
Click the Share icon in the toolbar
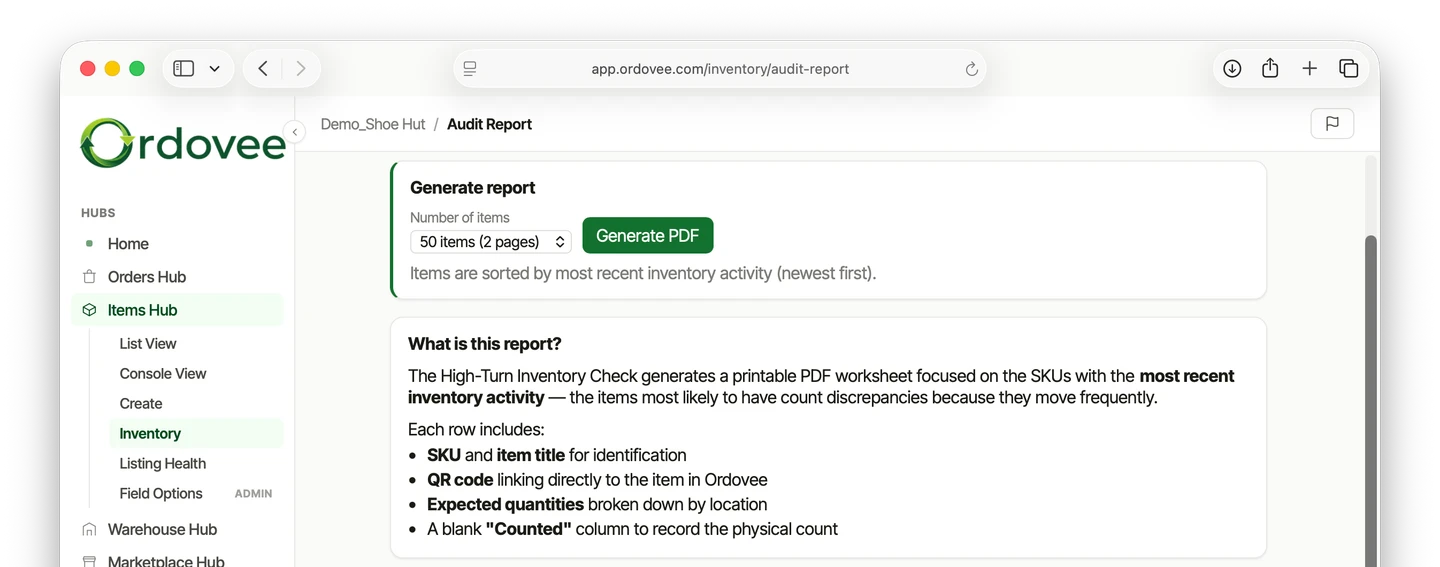pos(1270,68)
